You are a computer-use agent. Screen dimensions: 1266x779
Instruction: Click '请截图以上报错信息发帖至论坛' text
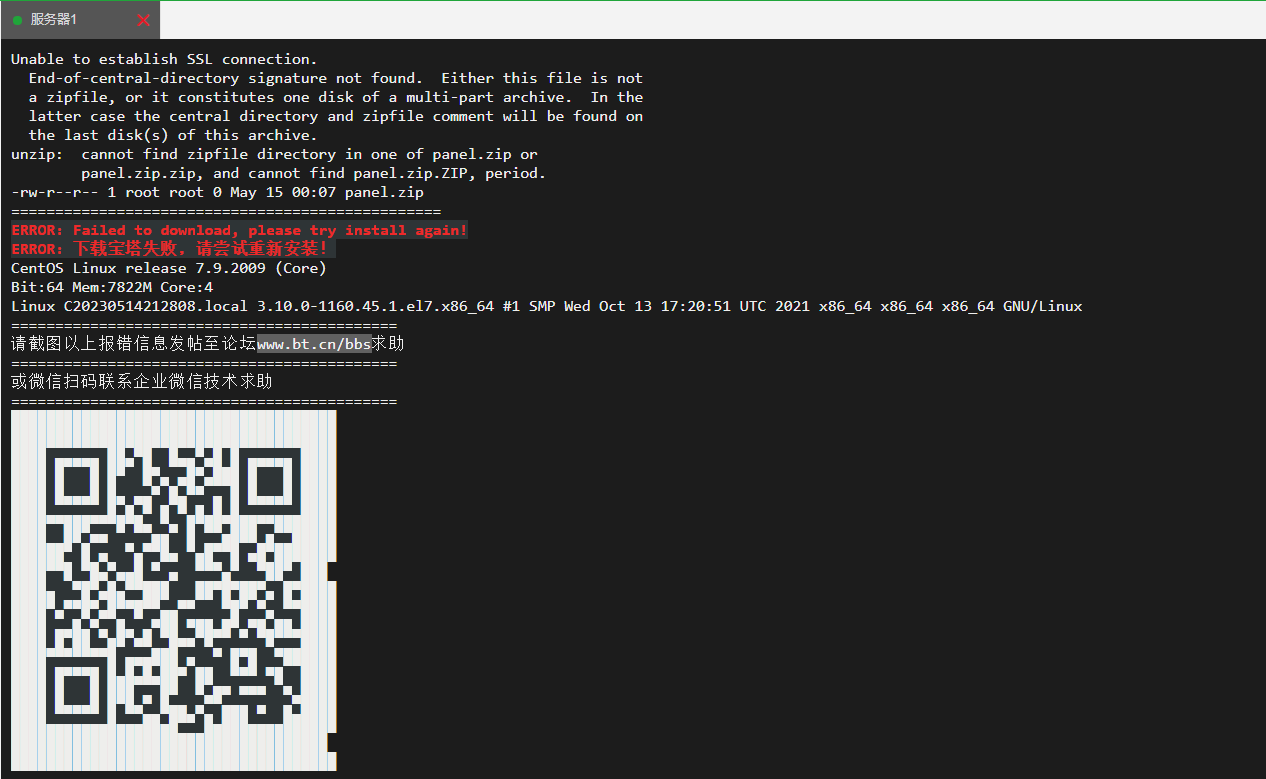click(134, 344)
